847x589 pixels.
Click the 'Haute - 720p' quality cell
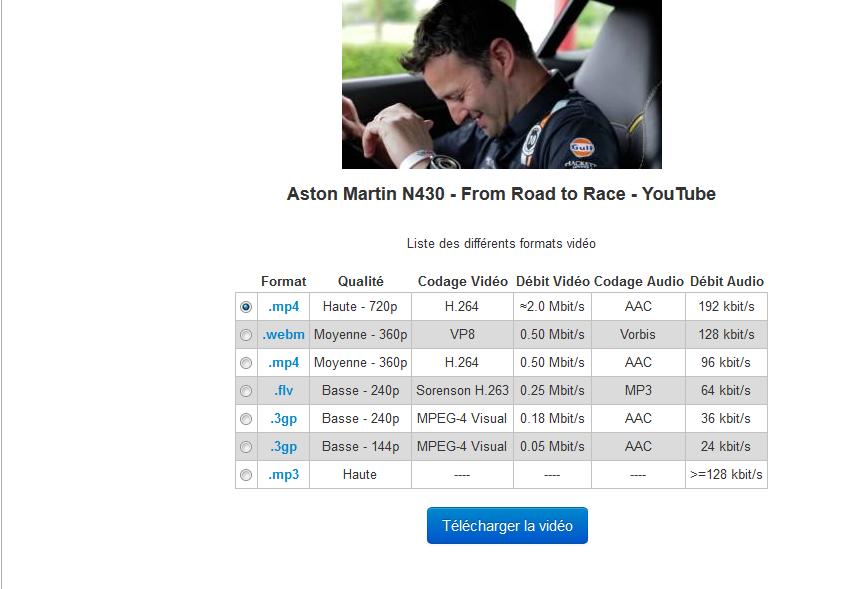360,306
